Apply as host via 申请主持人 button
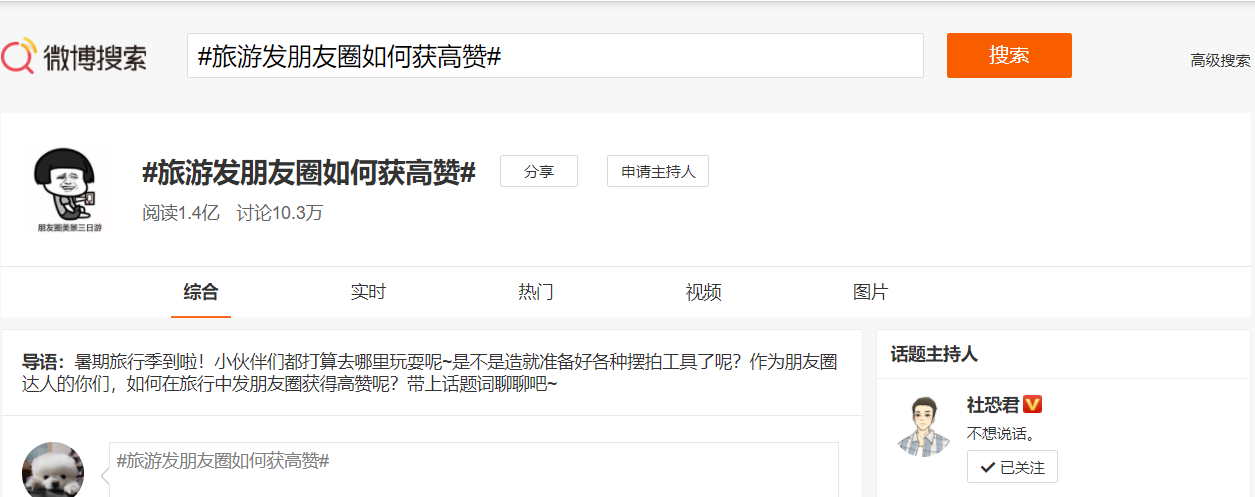The height and width of the screenshot is (497, 1255). (657, 172)
